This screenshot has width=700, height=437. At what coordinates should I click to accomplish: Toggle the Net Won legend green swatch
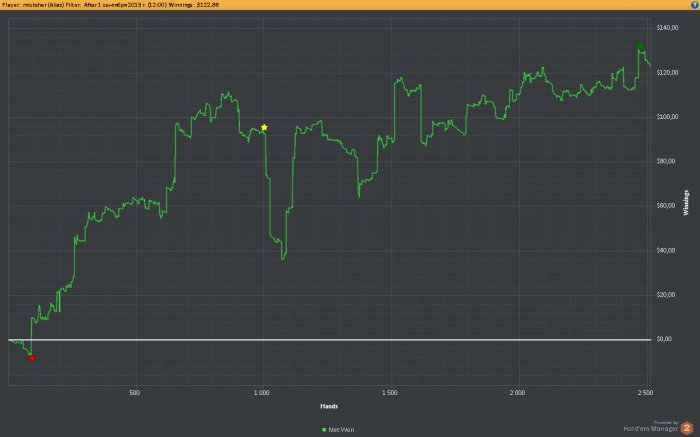324,429
